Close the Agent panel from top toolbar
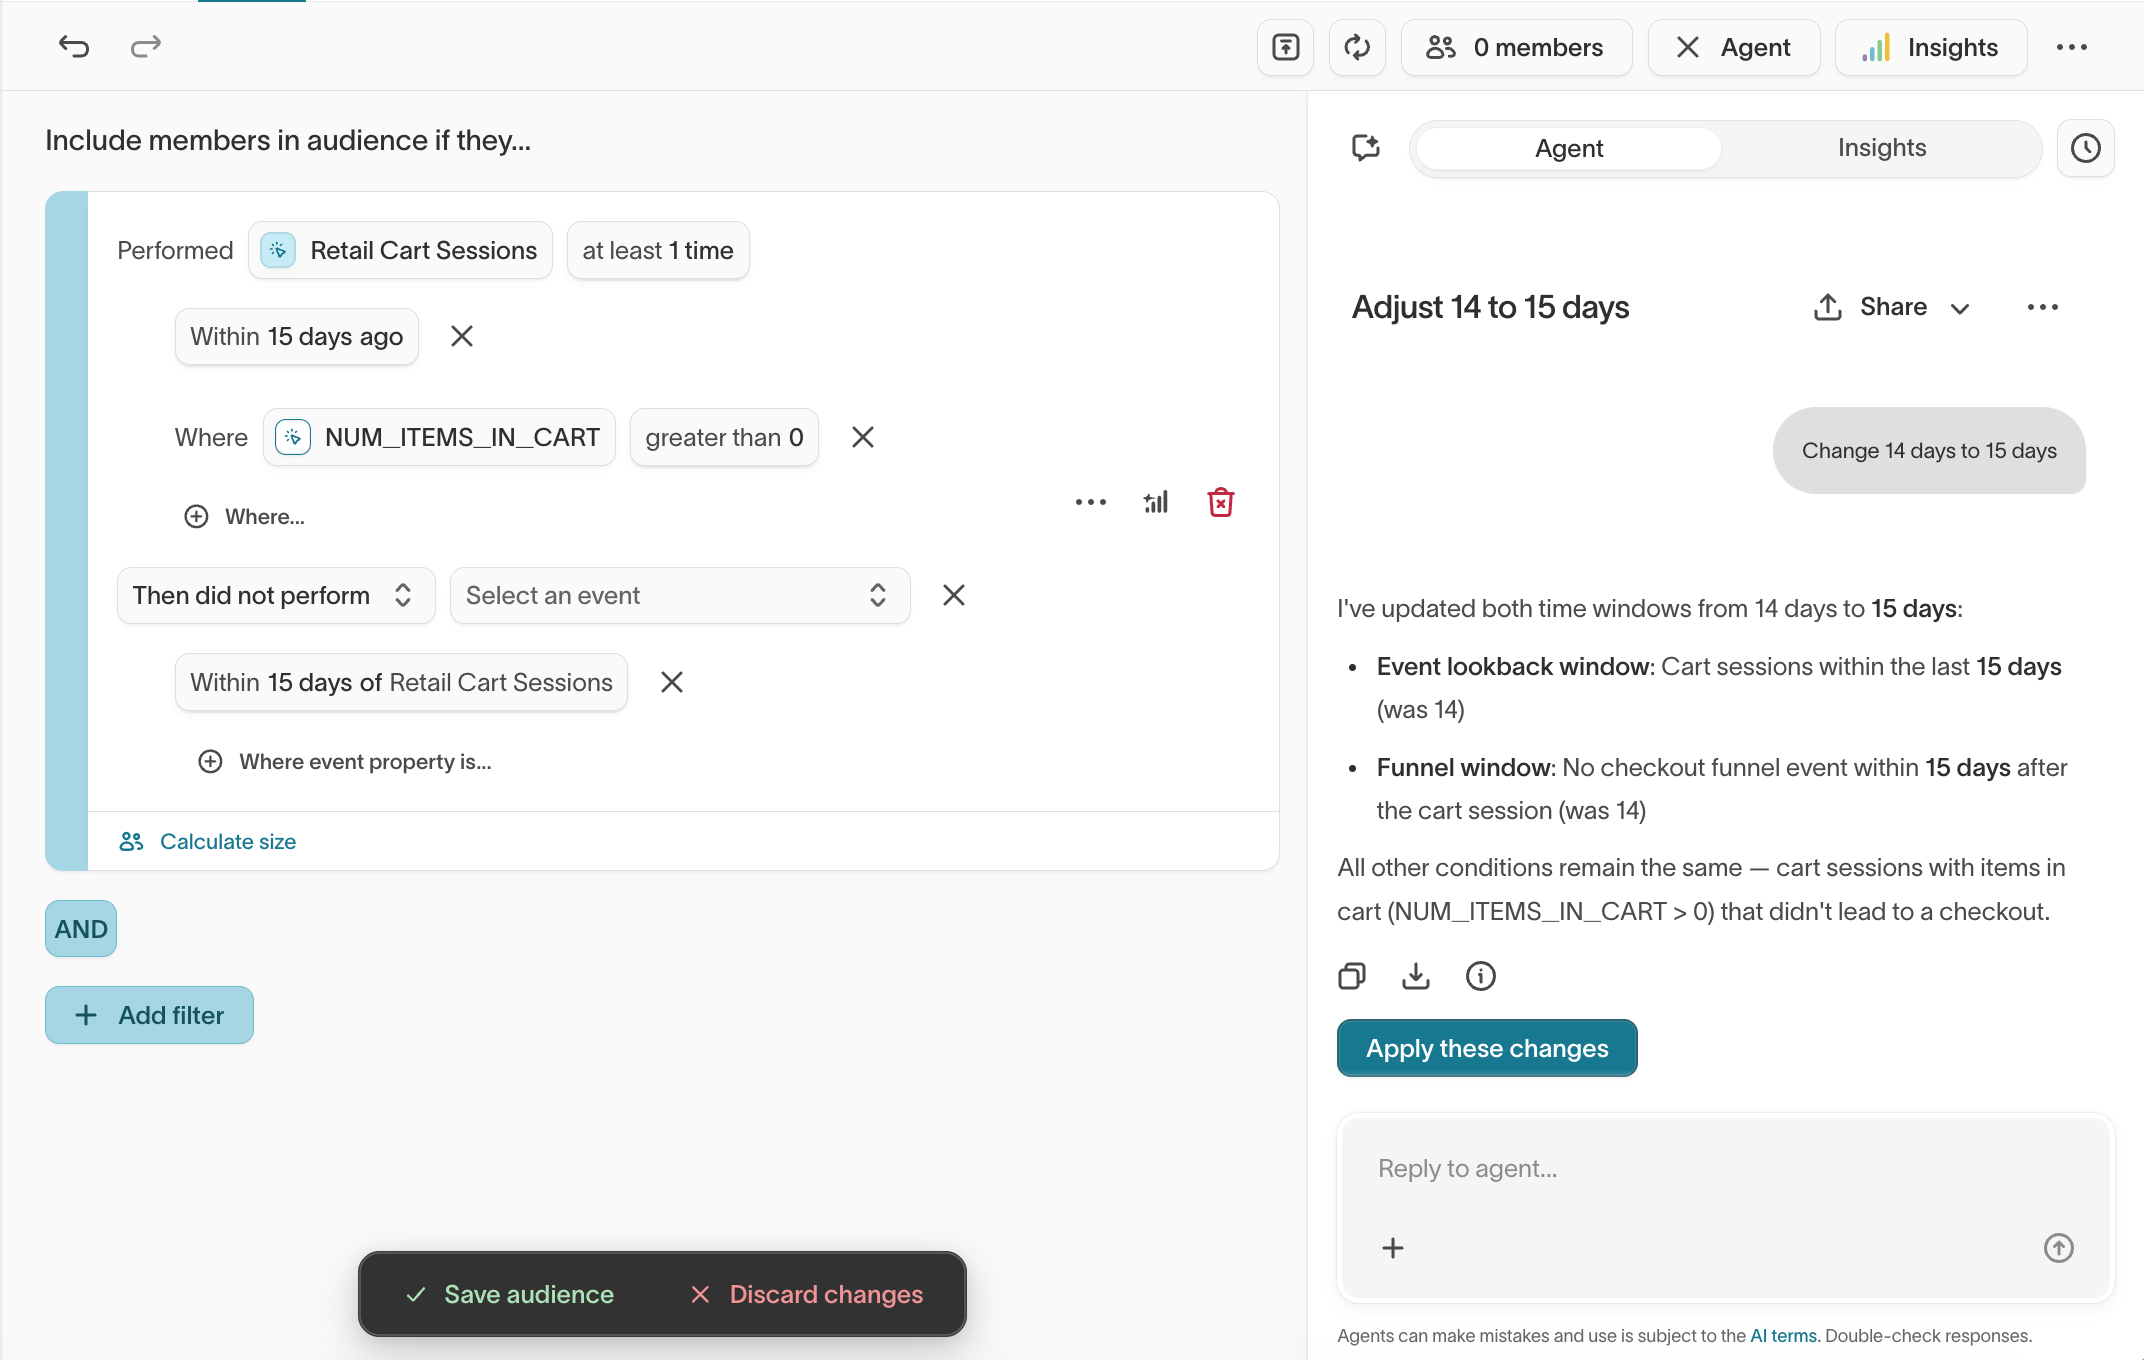 1734,47
